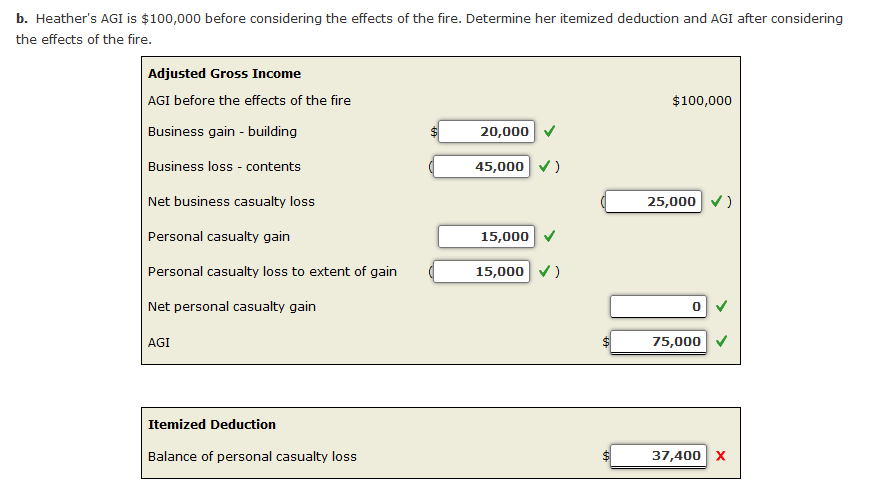Click red X beside 37,400 answer
Image resolution: width=871 pixels, height=504 pixels.
coord(720,456)
